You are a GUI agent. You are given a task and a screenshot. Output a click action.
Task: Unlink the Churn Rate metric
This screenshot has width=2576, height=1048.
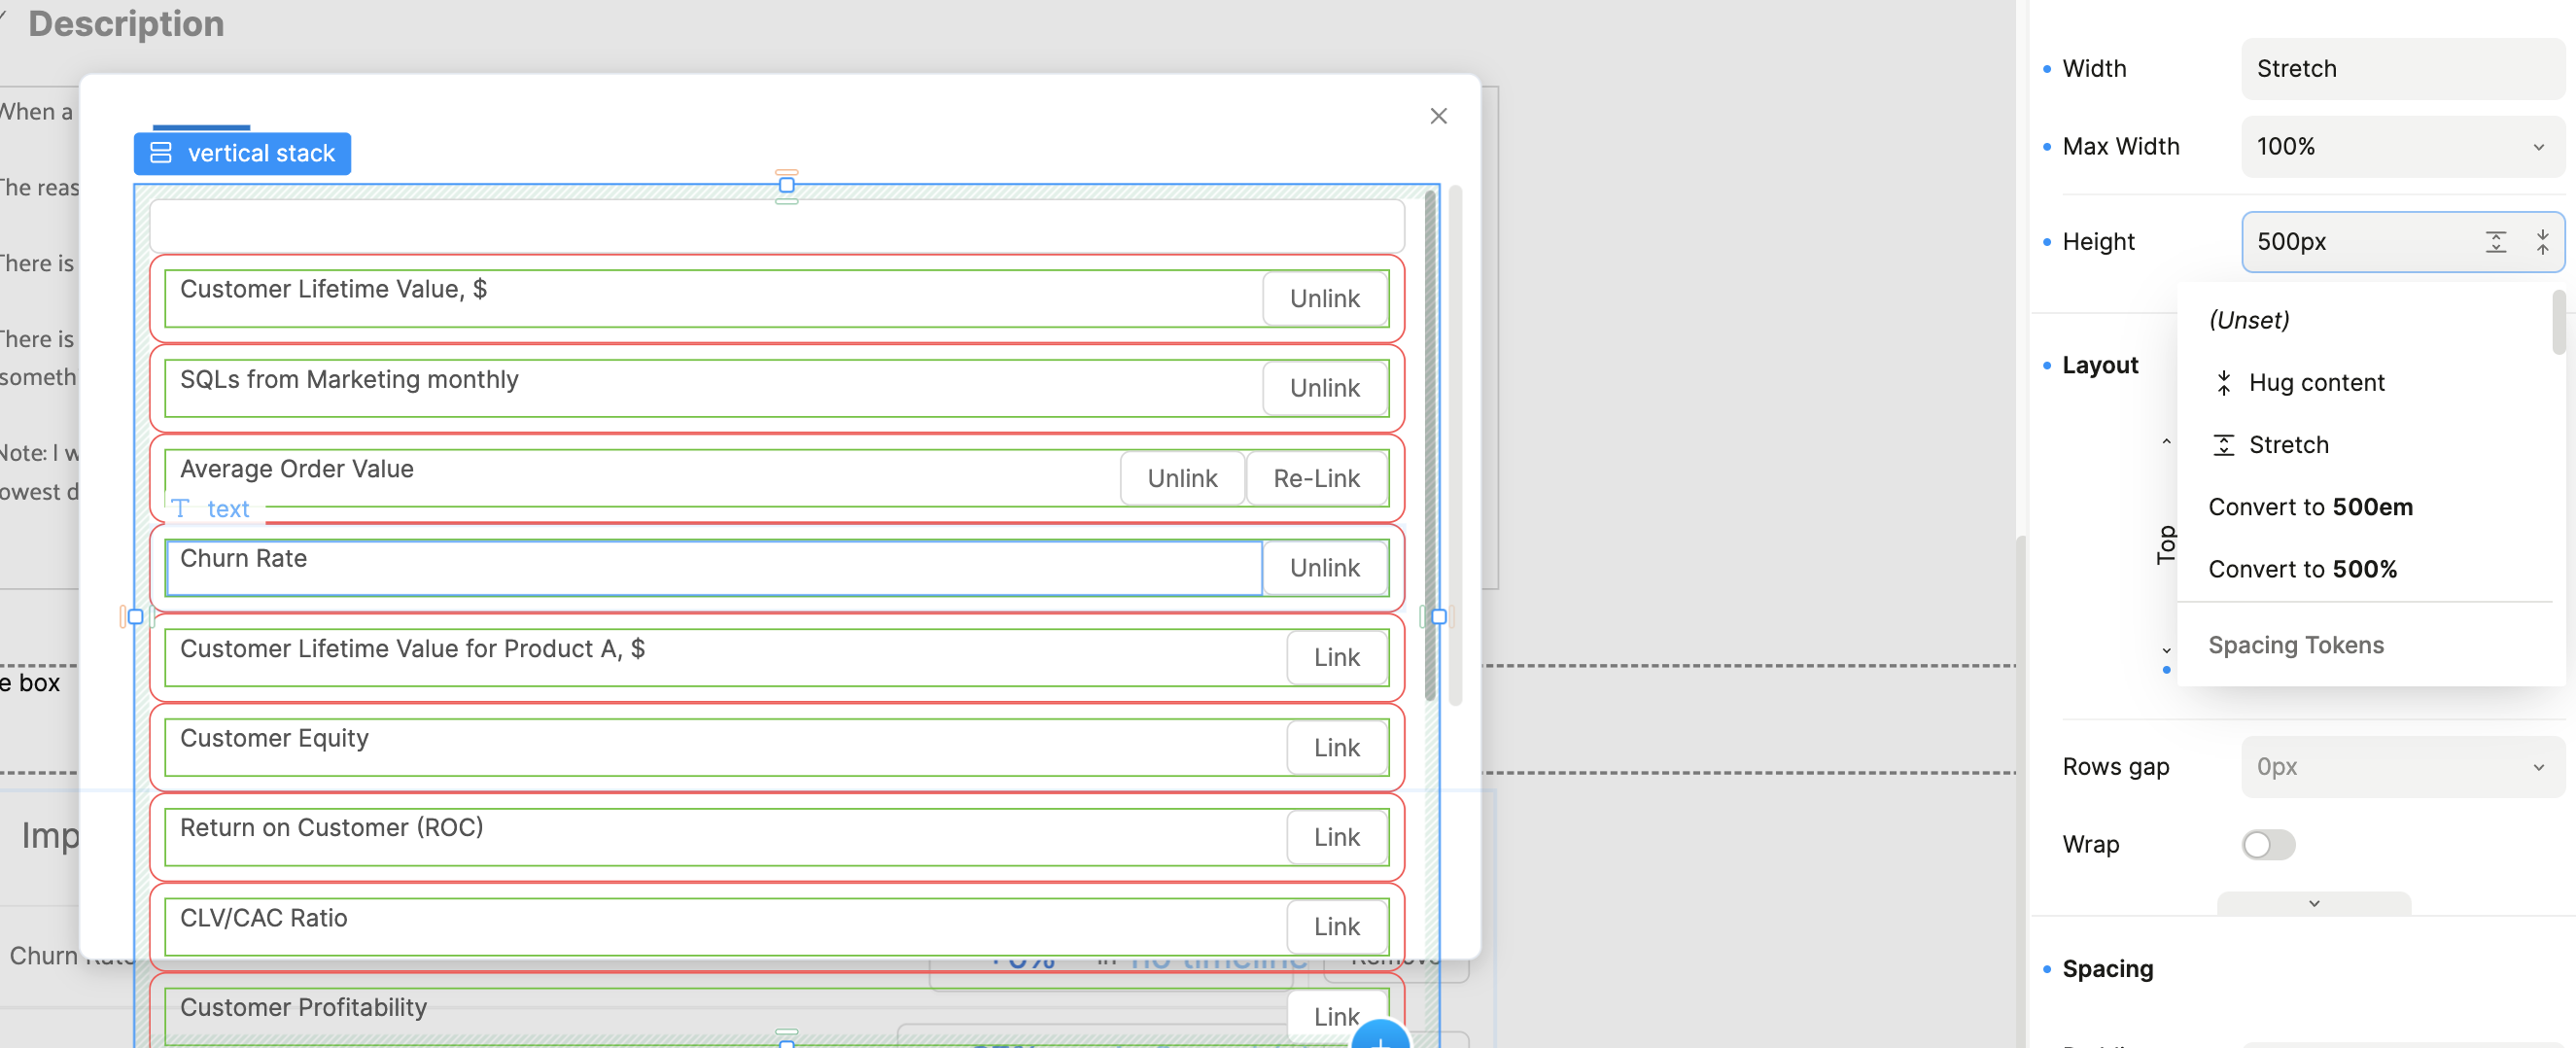tap(1324, 568)
